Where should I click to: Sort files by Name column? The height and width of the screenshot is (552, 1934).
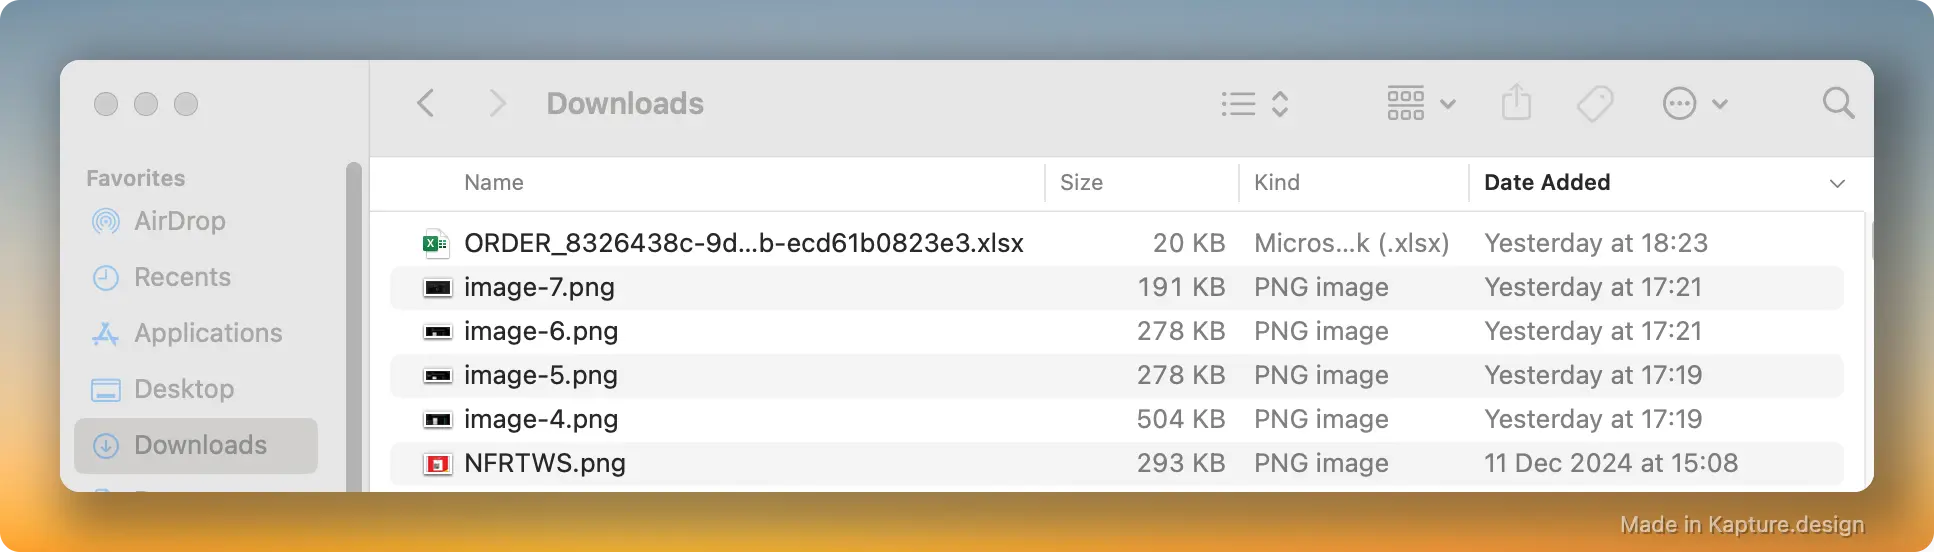494,182
